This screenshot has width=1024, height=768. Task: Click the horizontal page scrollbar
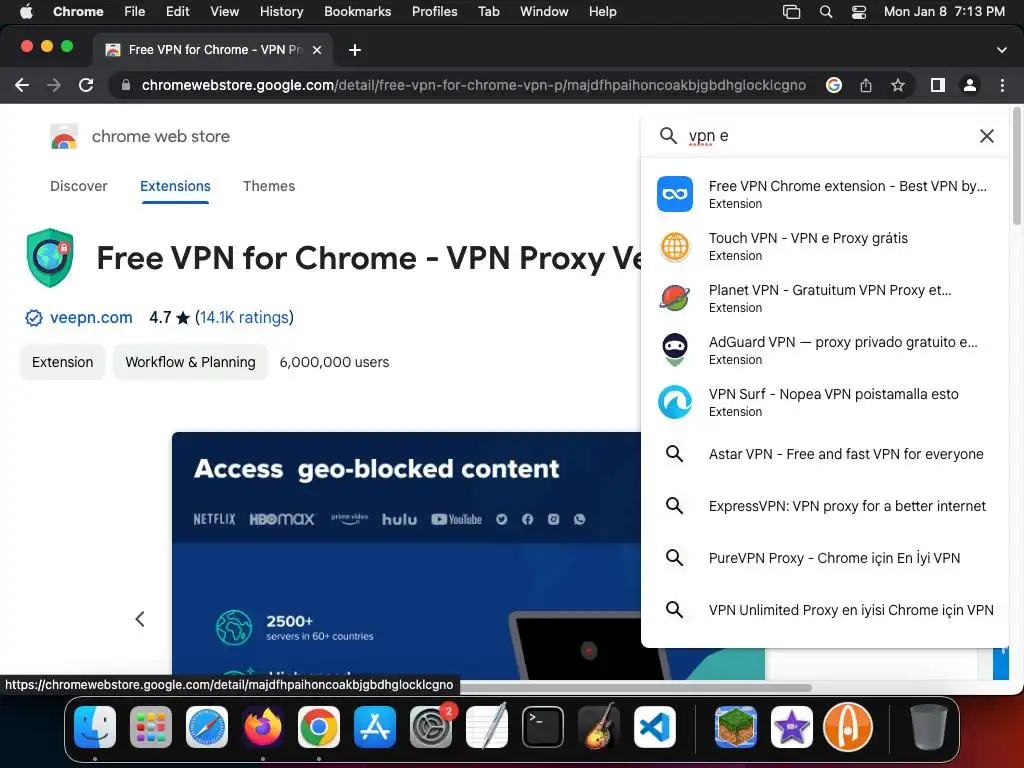636,688
